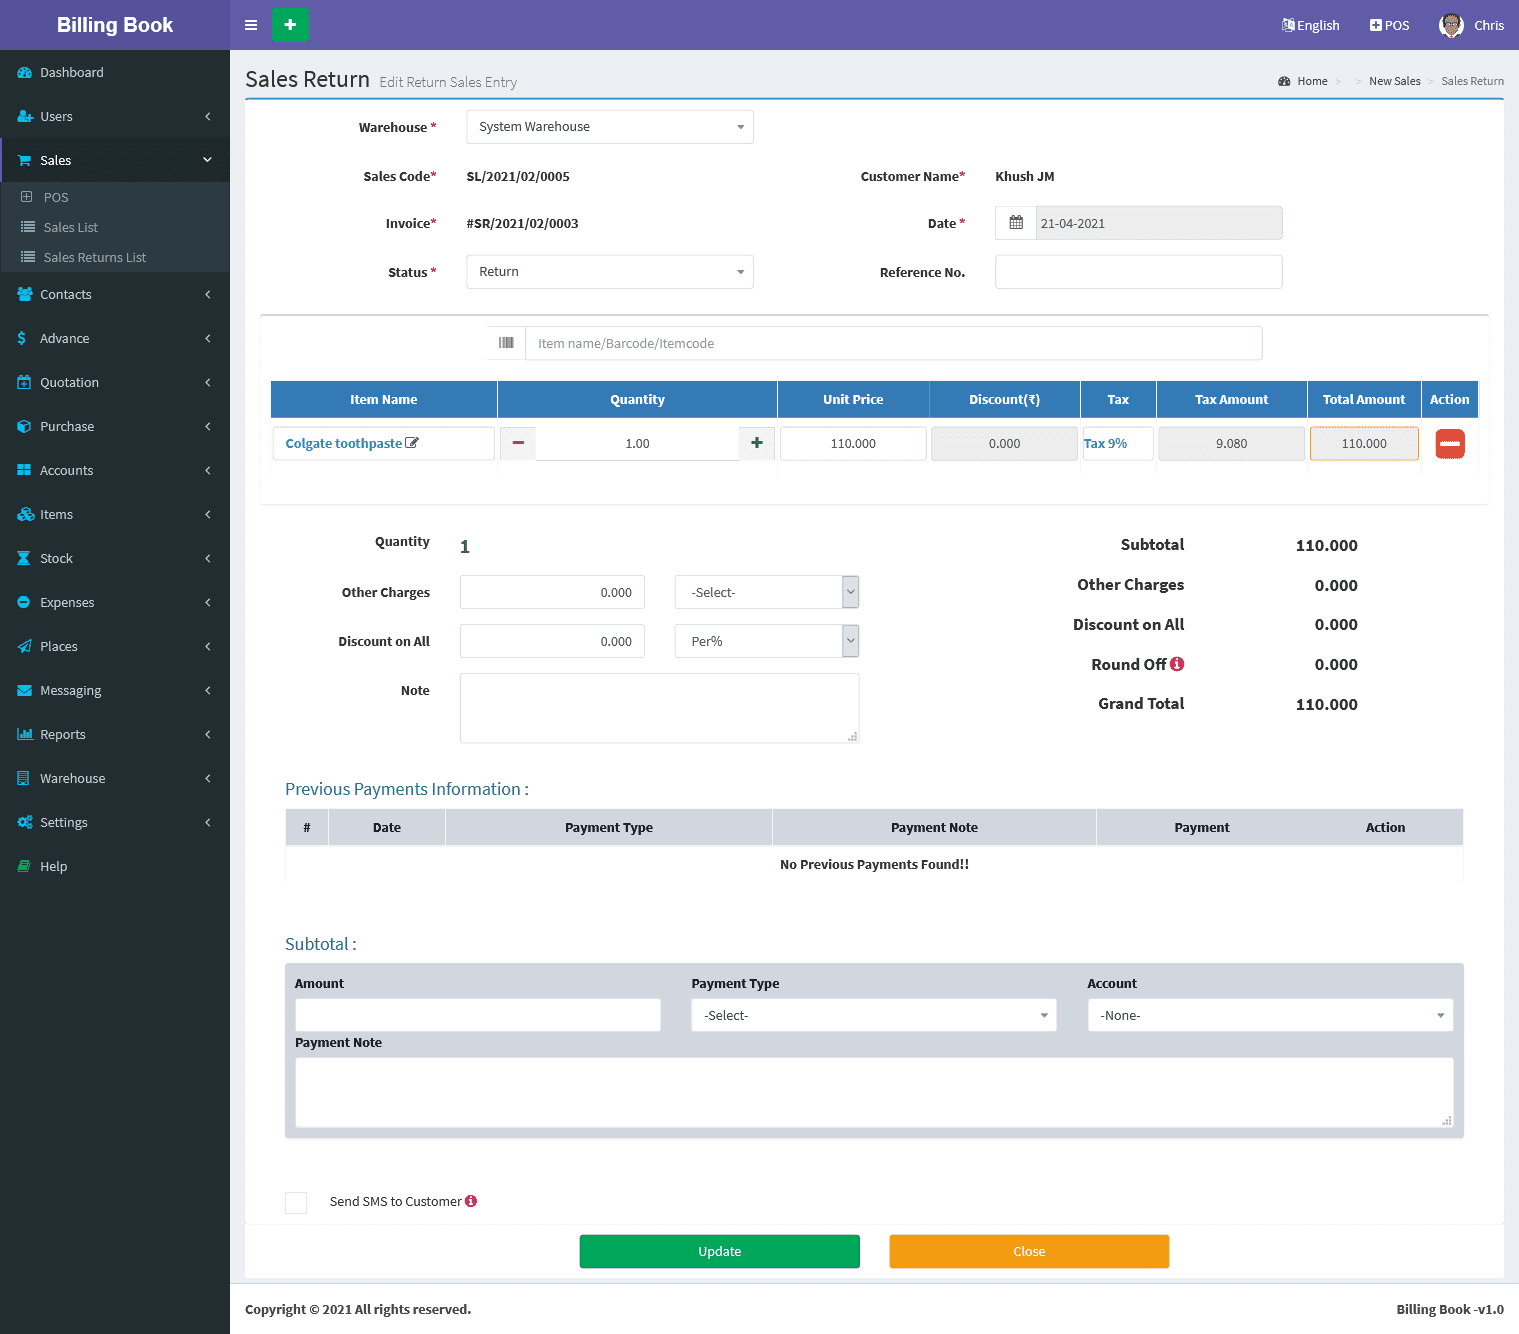Click the calendar icon beside the date
This screenshot has width=1519, height=1334.
1016,223
